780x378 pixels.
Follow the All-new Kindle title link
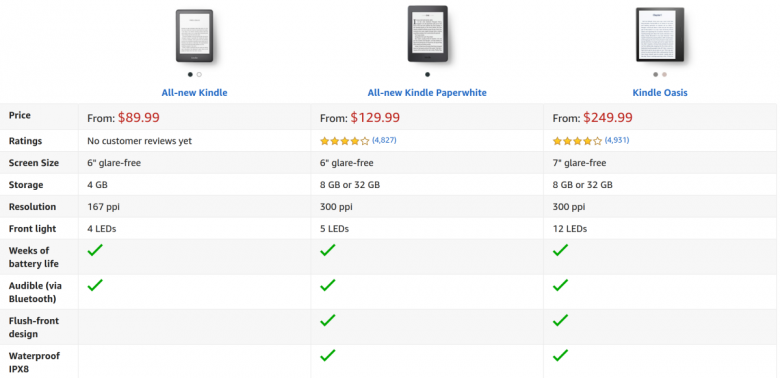195,93
